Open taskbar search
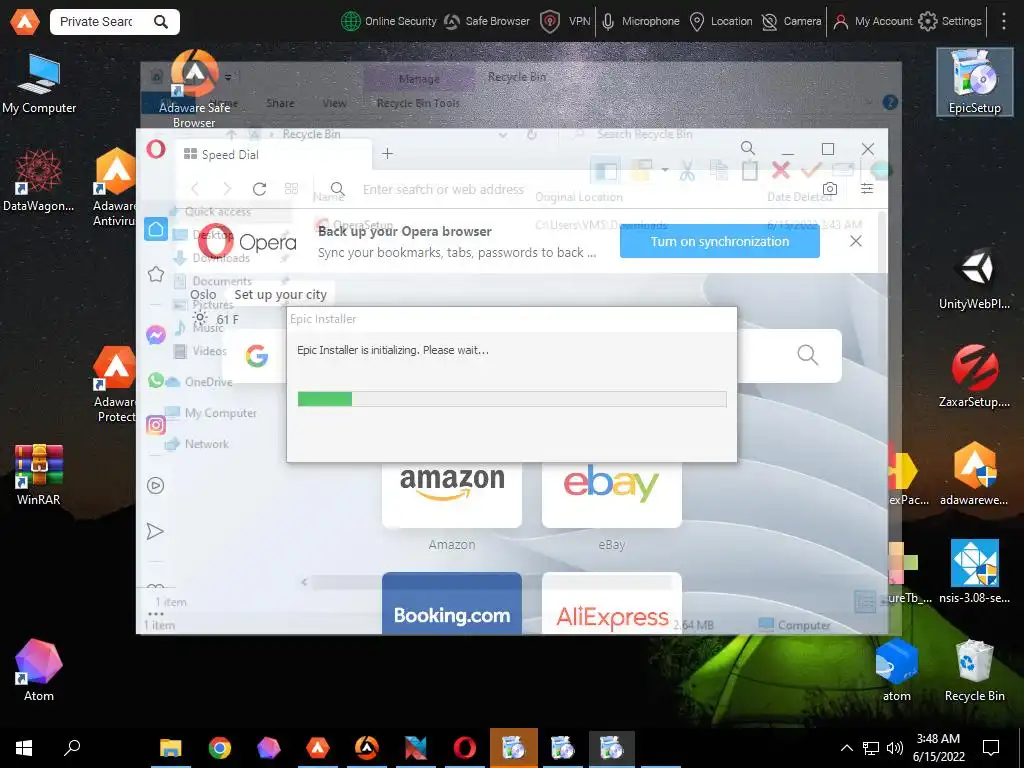The width and height of the screenshot is (1024, 768). coord(72,748)
